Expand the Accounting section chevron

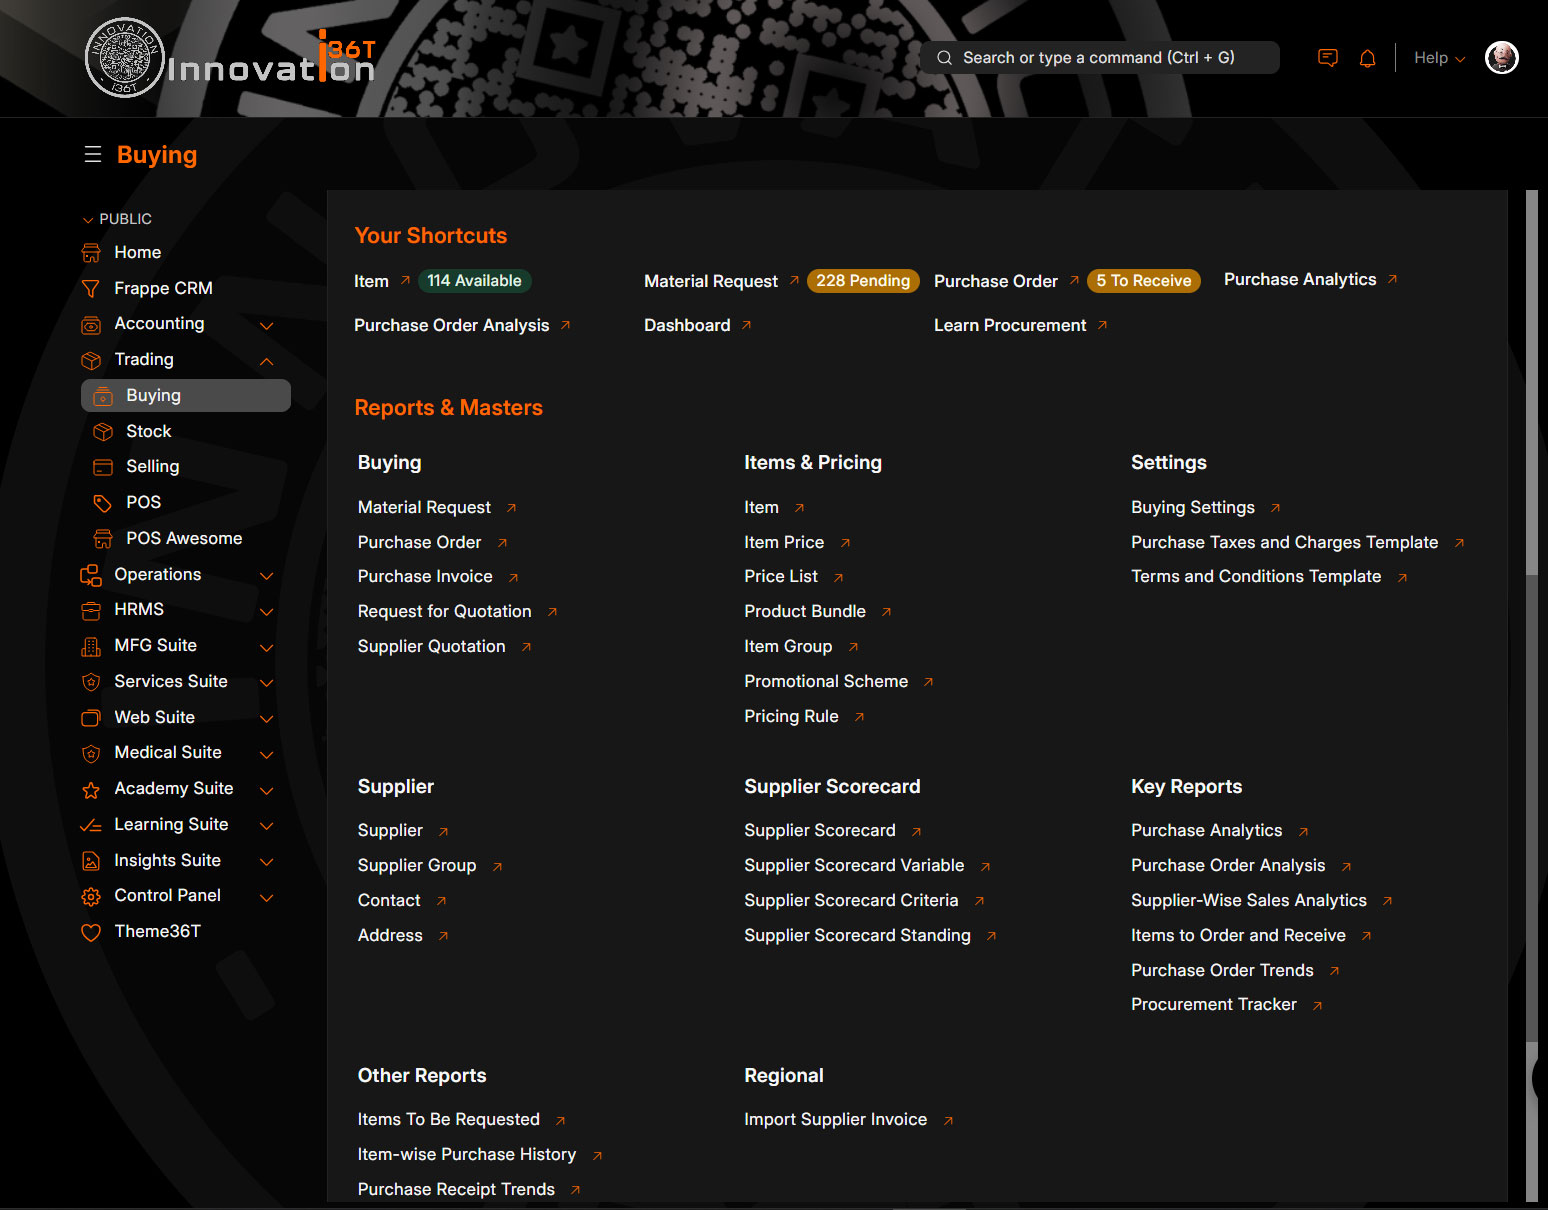[266, 325]
